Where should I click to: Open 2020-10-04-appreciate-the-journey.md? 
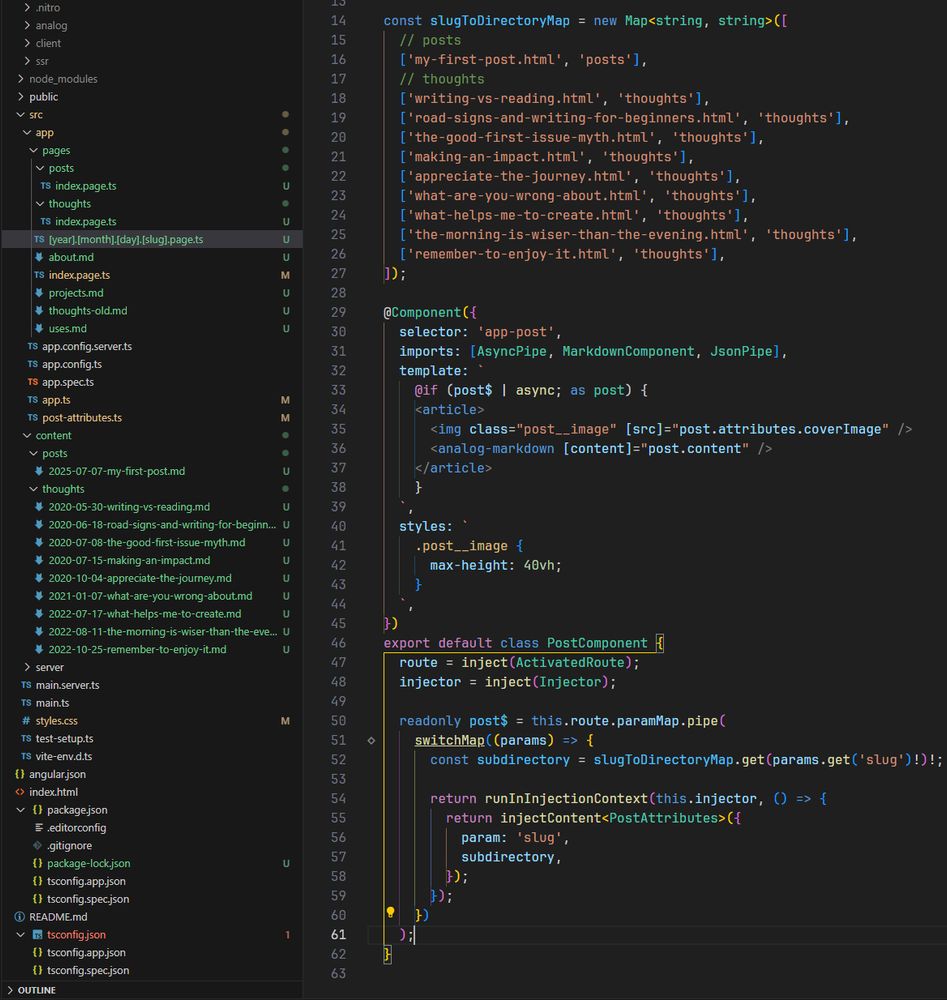[x=140, y=578]
